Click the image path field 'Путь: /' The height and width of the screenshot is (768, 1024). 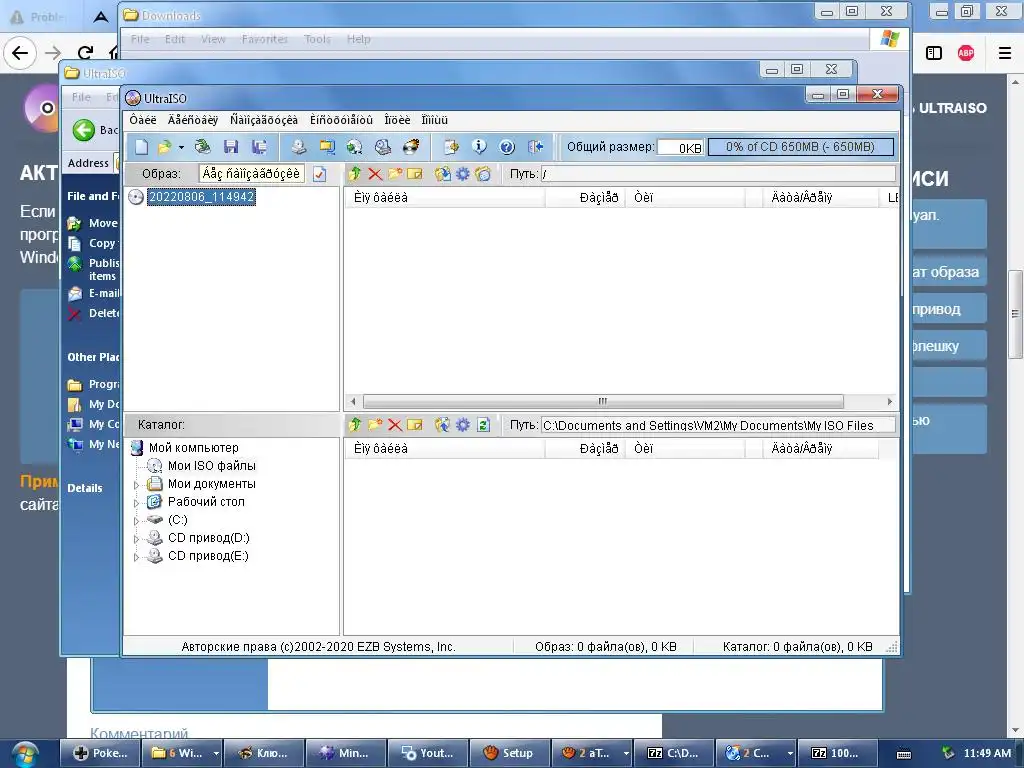pyautogui.click(x=718, y=174)
